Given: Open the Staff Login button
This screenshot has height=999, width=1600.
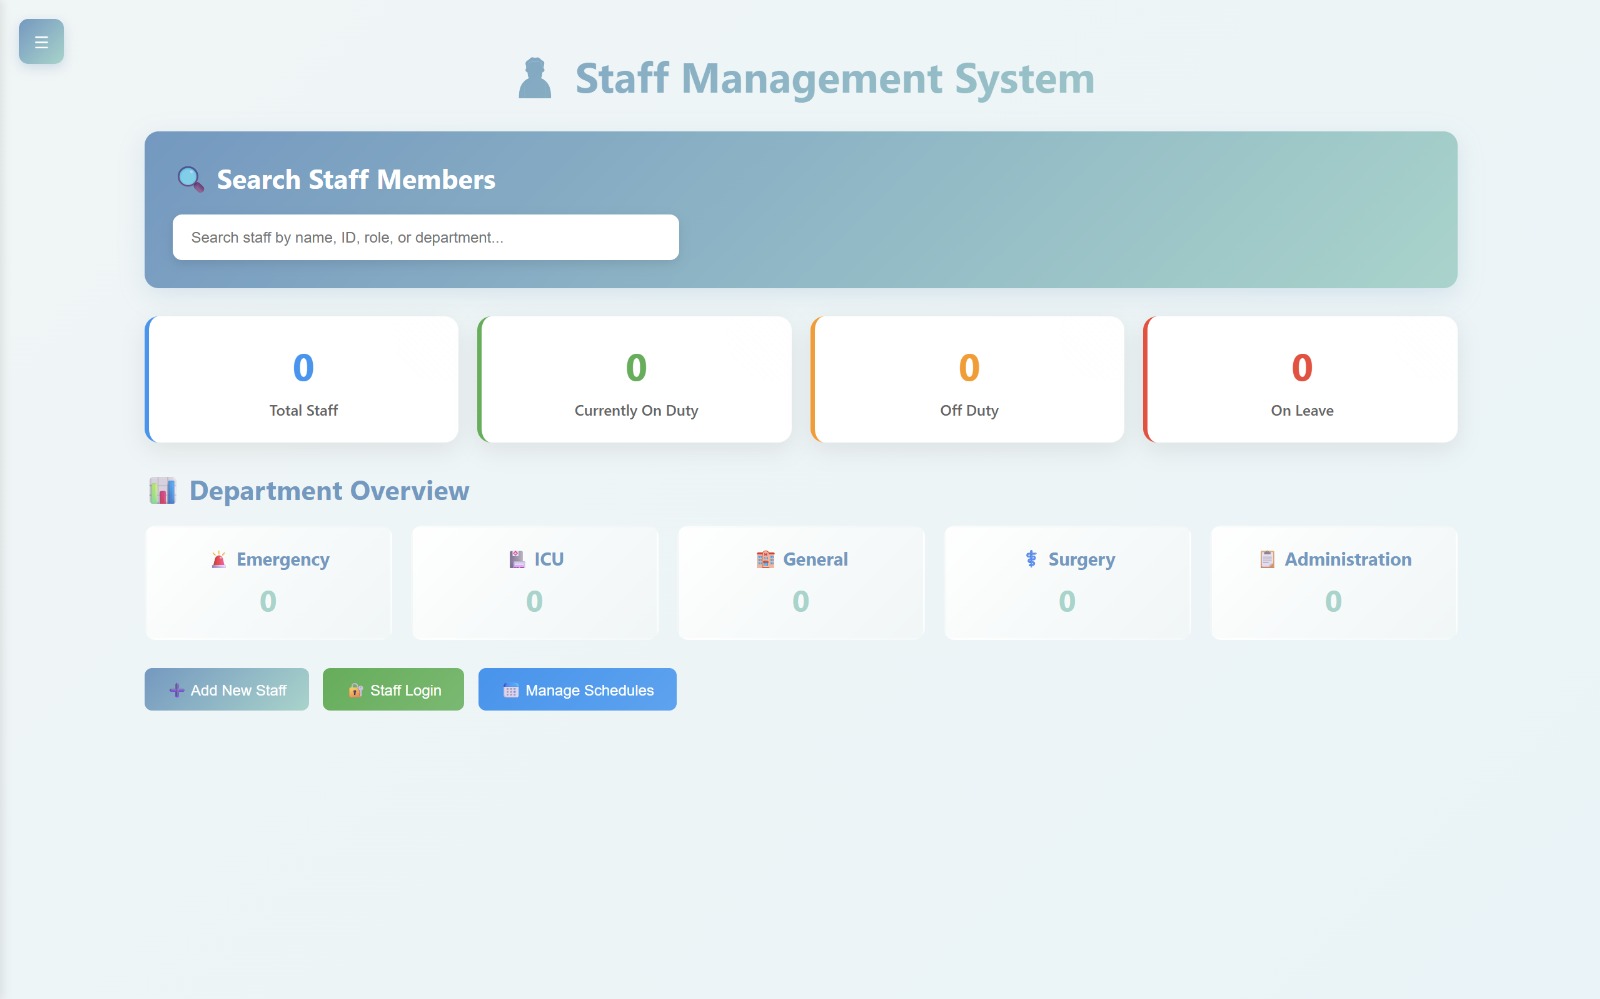Looking at the screenshot, I should click(393, 690).
